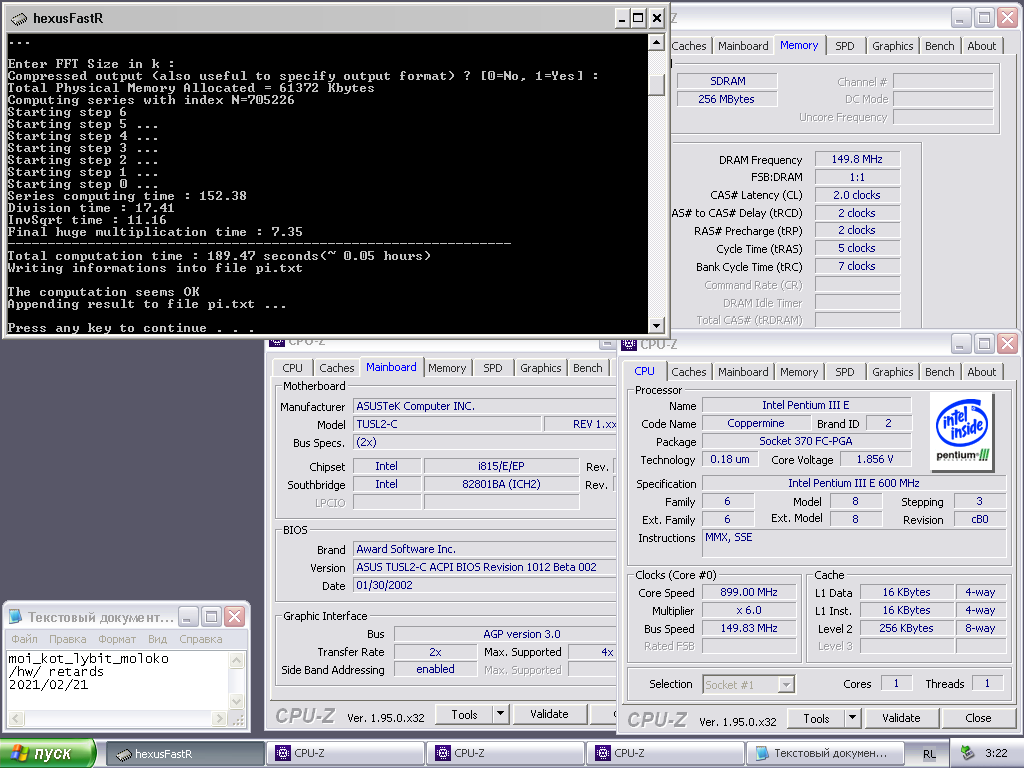Click the Bus Speed value 149.83 MHz

point(748,628)
